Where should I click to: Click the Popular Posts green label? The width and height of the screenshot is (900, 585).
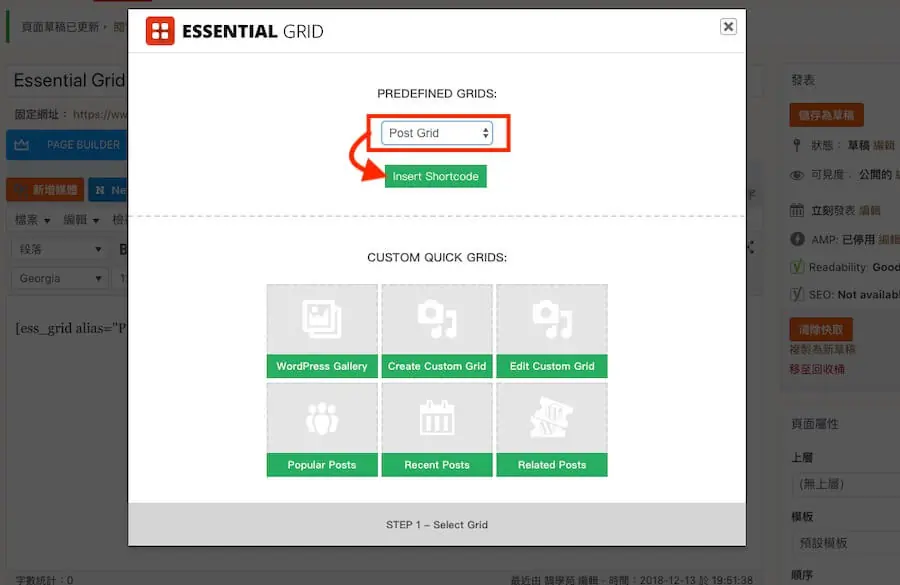pos(322,465)
